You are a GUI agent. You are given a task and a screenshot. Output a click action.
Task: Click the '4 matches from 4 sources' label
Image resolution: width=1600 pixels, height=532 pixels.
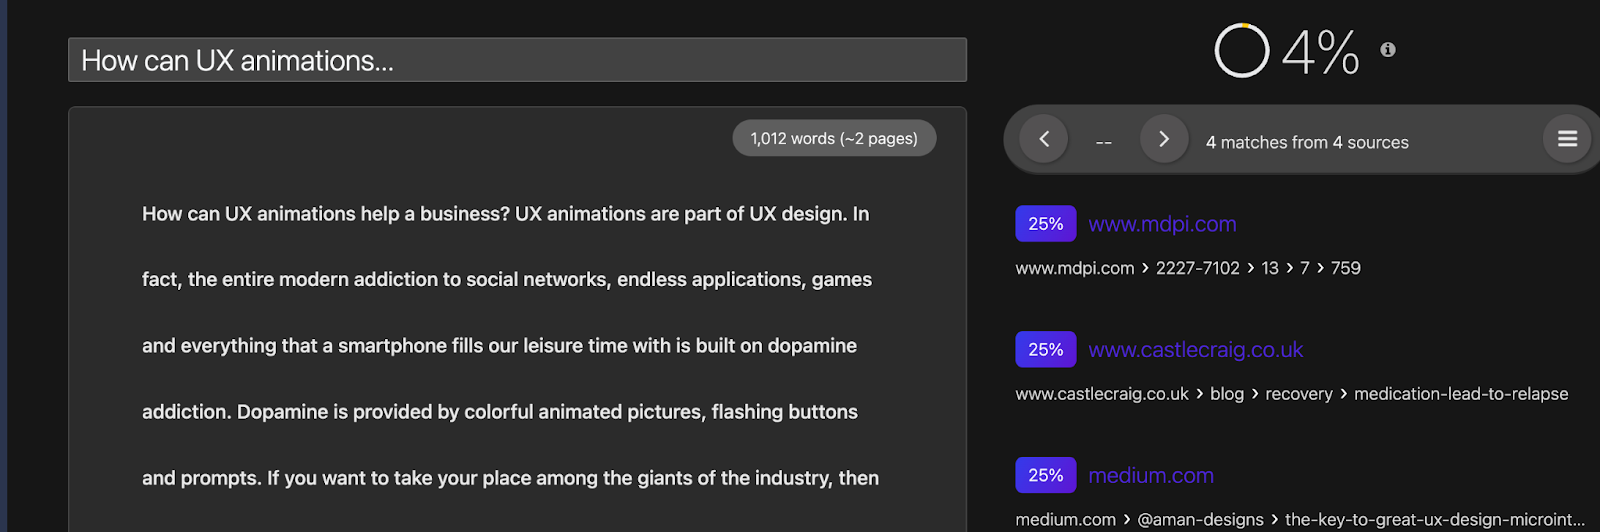click(1307, 142)
